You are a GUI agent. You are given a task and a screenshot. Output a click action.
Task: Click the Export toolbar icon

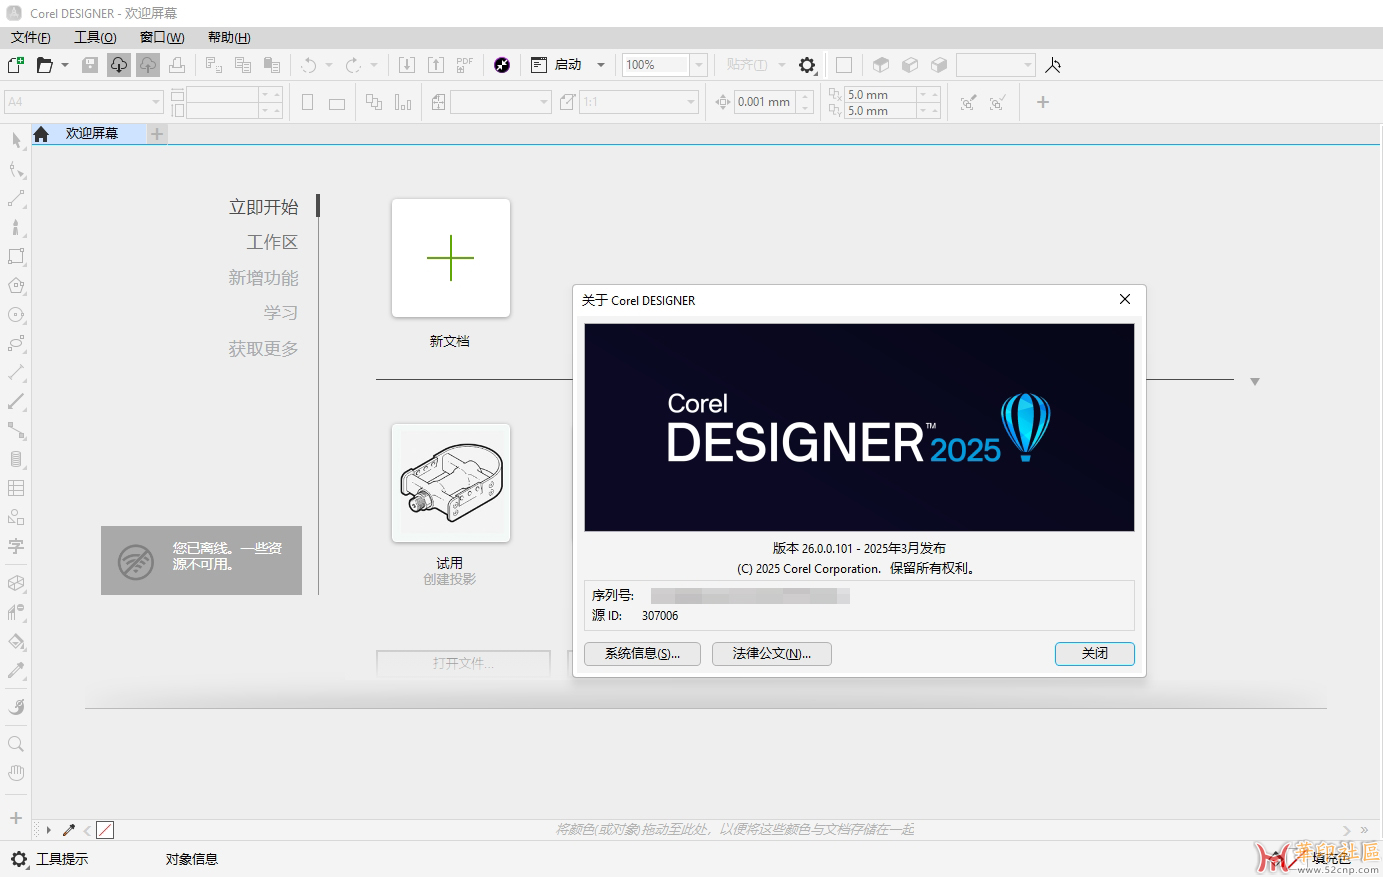(x=436, y=65)
